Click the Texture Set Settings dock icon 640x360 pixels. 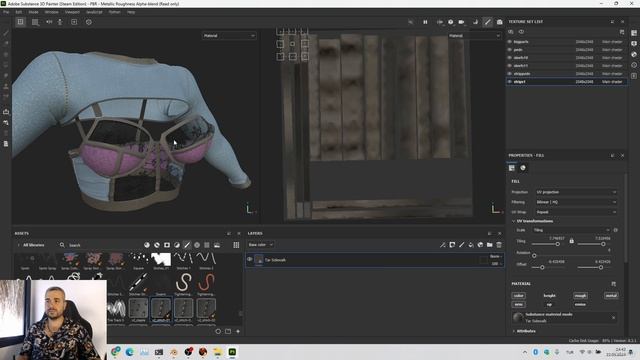[634, 33]
